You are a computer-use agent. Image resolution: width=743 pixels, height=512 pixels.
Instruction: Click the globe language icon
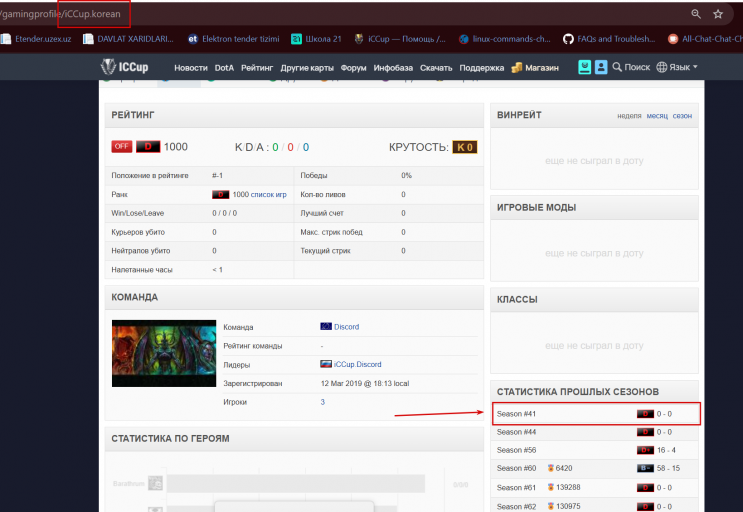(x=661, y=67)
